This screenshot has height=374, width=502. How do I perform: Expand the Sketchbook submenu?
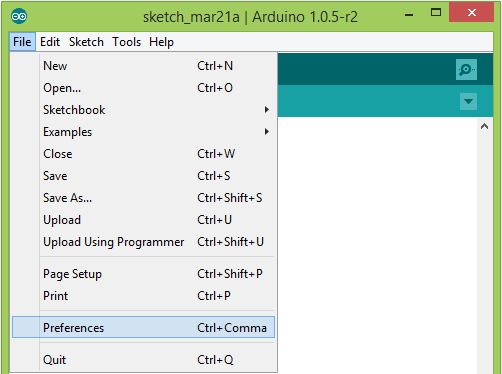coord(143,110)
